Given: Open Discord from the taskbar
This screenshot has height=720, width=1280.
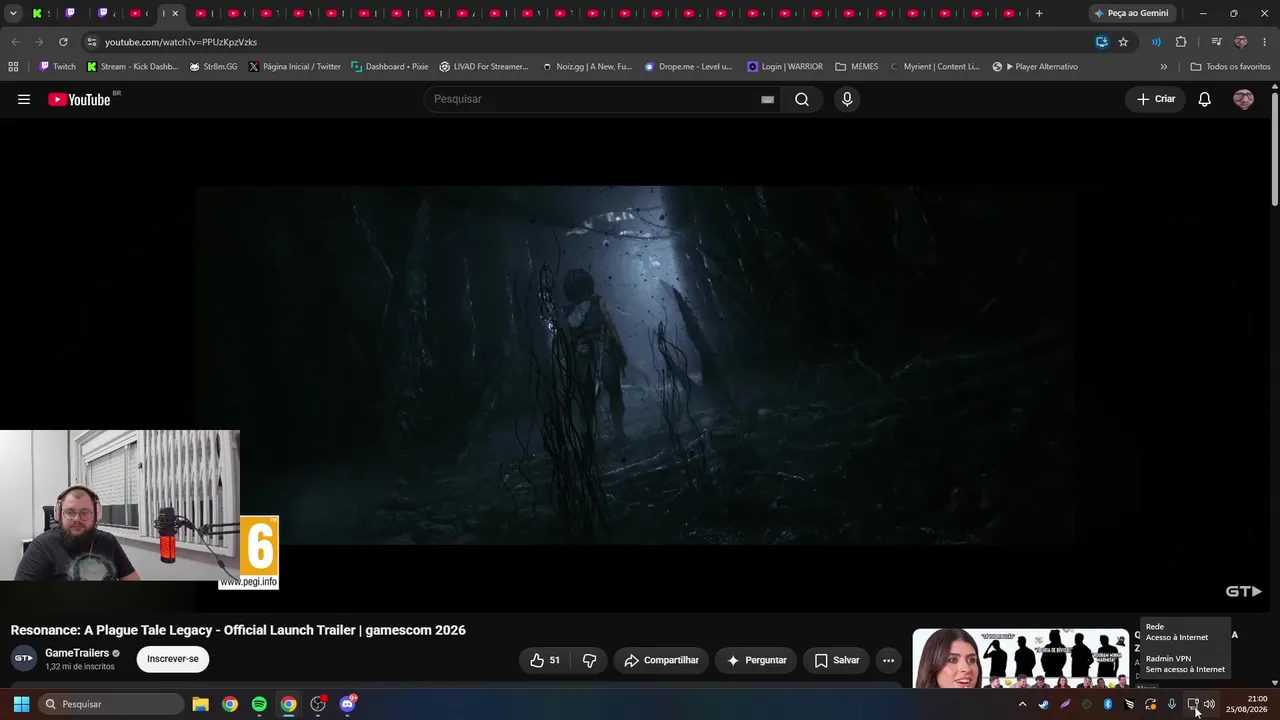Looking at the screenshot, I should [347, 704].
